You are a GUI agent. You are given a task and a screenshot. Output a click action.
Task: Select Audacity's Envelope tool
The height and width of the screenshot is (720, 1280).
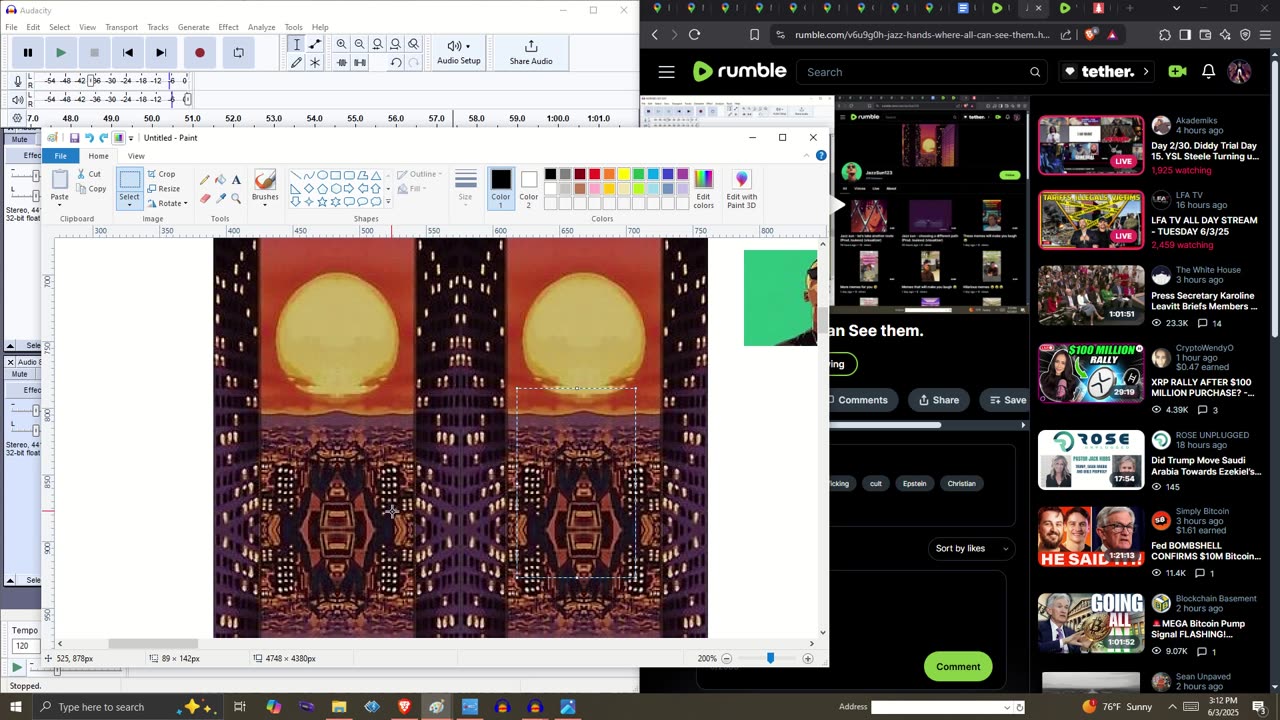tap(315, 45)
